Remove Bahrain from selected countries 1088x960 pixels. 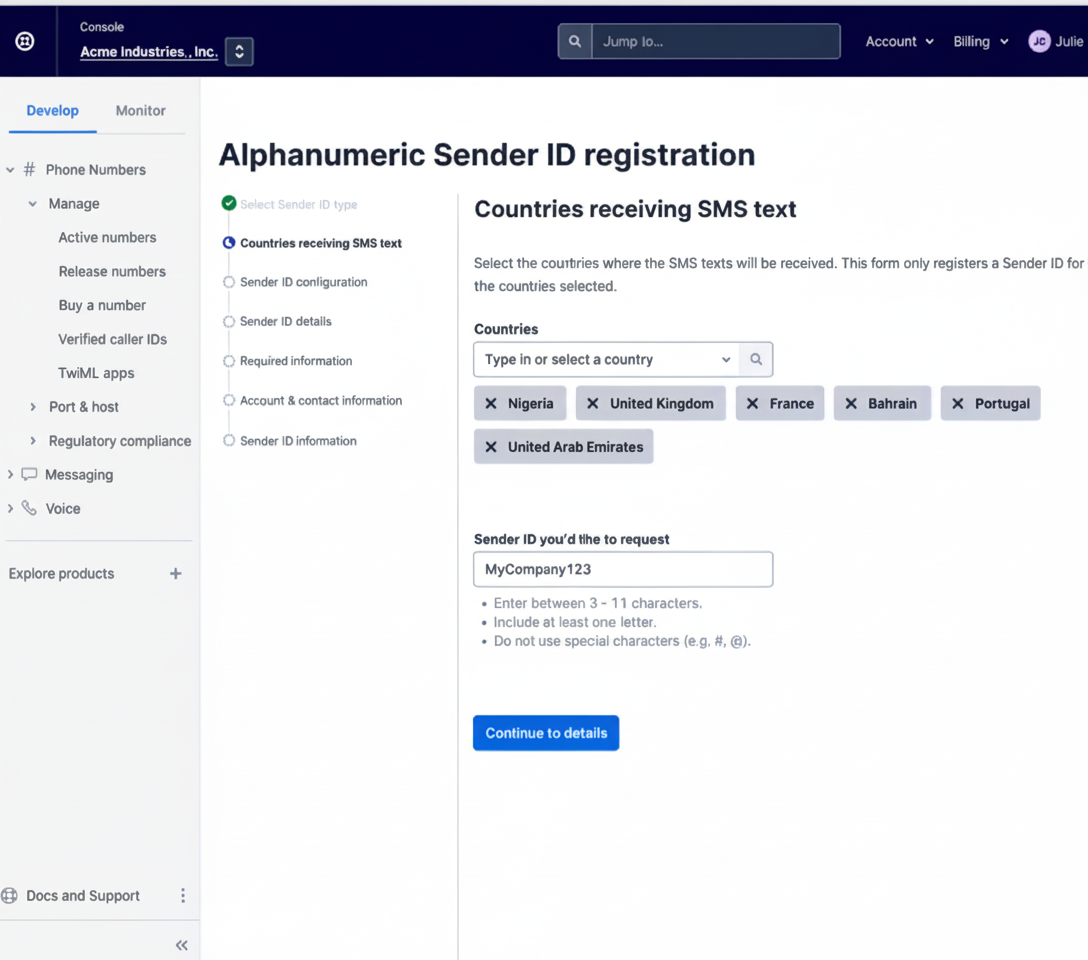[x=851, y=403]
